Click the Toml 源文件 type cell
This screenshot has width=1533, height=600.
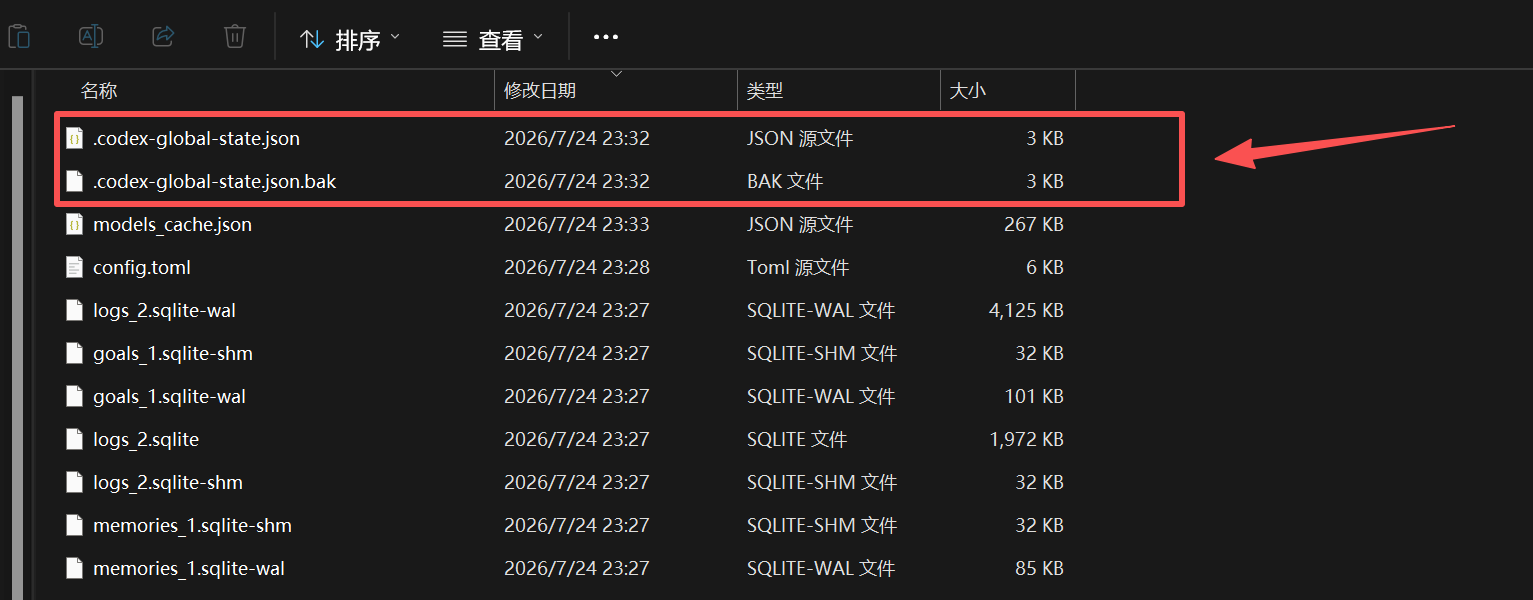click(798, 267)
